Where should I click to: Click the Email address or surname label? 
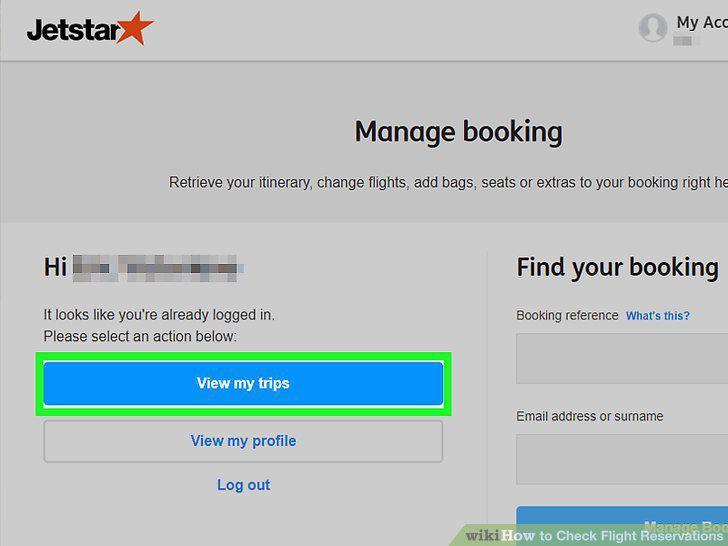[x=590, y=416]
